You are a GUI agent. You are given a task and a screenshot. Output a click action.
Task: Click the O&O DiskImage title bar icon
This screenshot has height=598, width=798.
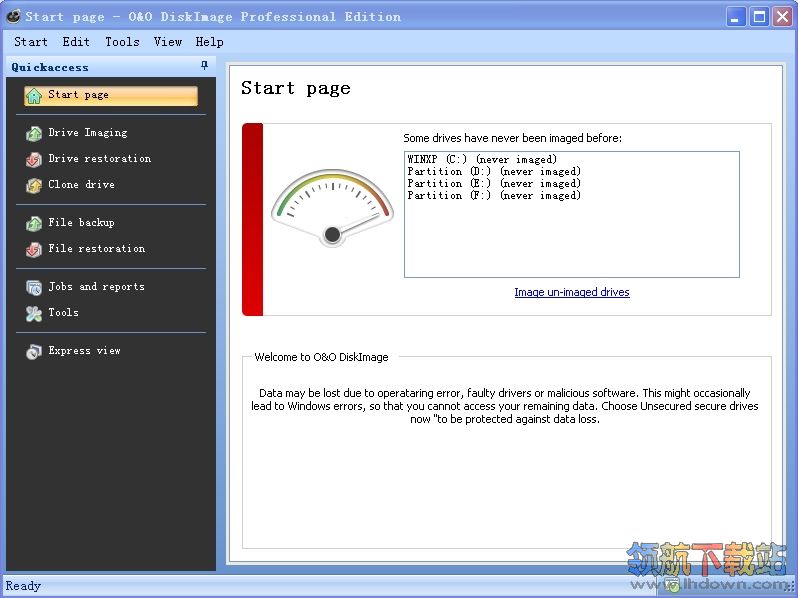[14, 16]
